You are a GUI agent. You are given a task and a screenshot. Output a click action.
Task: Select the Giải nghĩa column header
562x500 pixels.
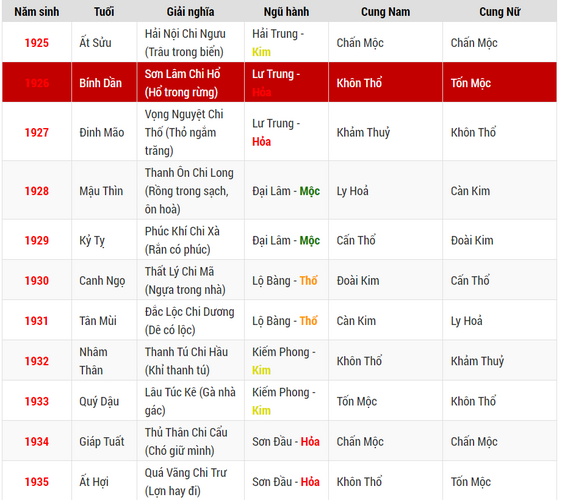190,11
